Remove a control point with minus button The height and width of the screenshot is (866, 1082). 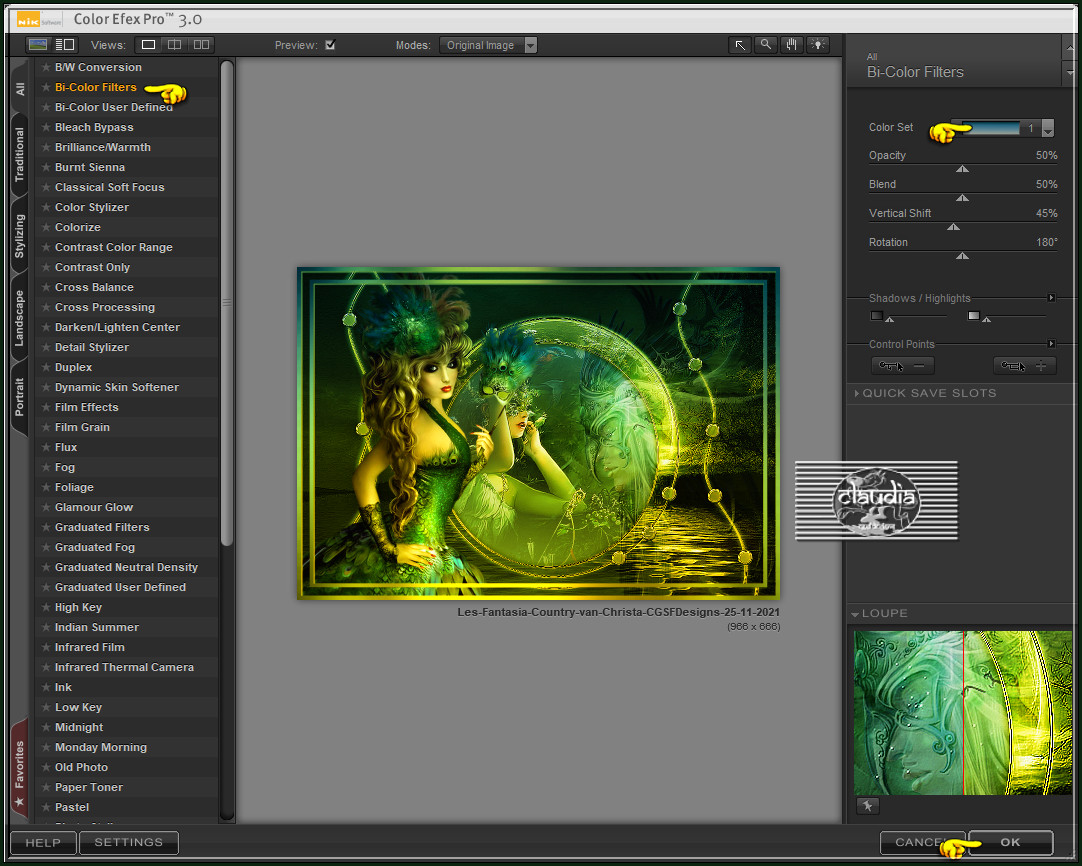[903, 366]
